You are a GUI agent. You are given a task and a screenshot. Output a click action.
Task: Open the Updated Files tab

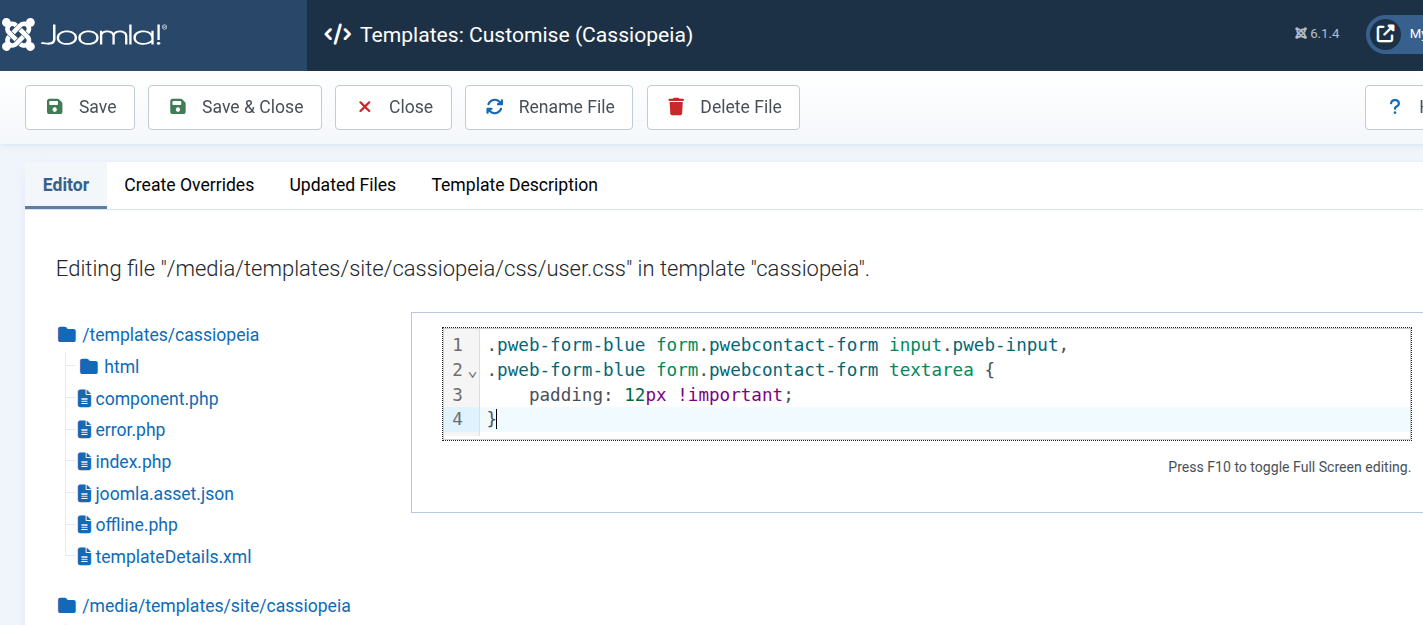click(343, 185)
